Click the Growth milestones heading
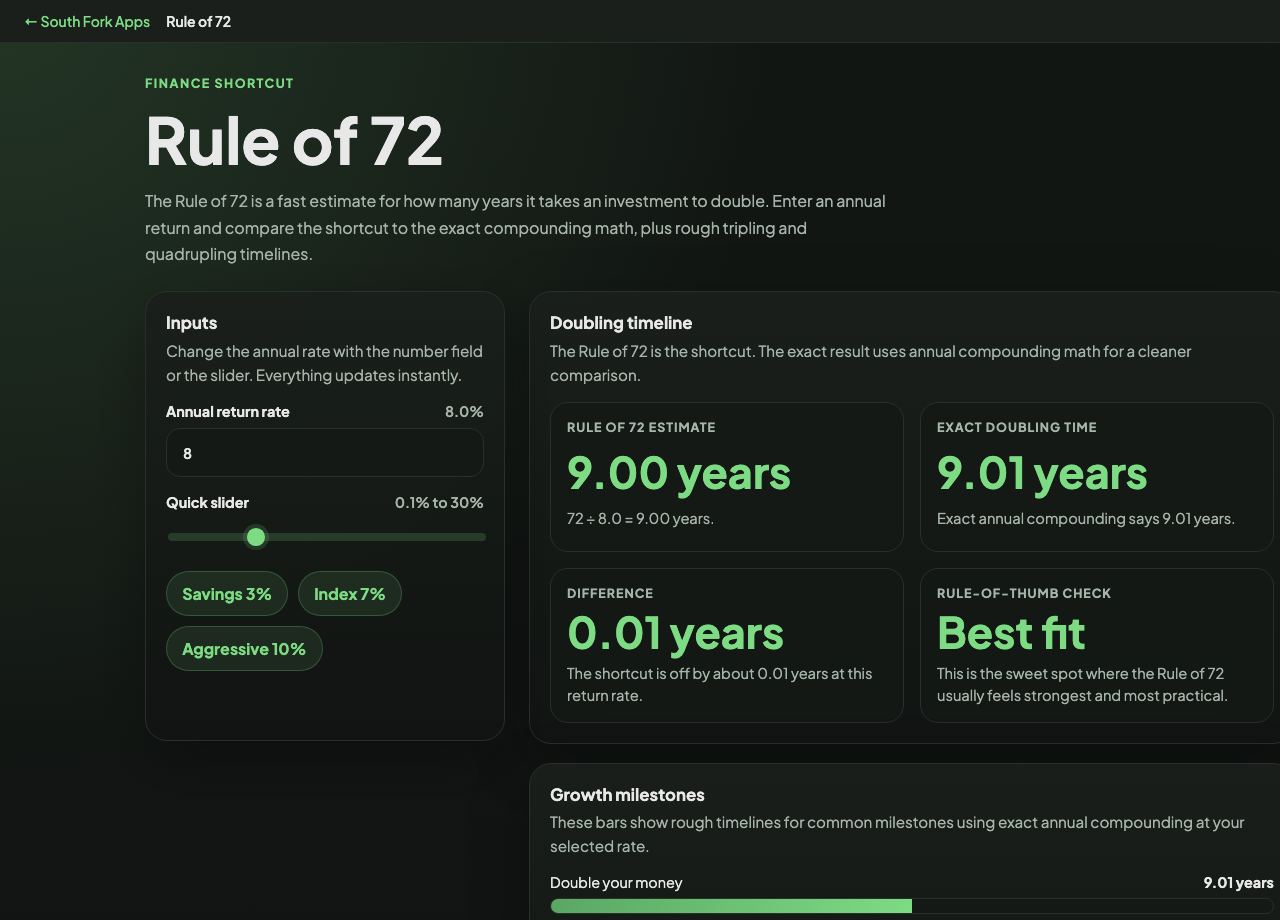The height and width of the screenshot is (920, 1280). click(627, 794)
